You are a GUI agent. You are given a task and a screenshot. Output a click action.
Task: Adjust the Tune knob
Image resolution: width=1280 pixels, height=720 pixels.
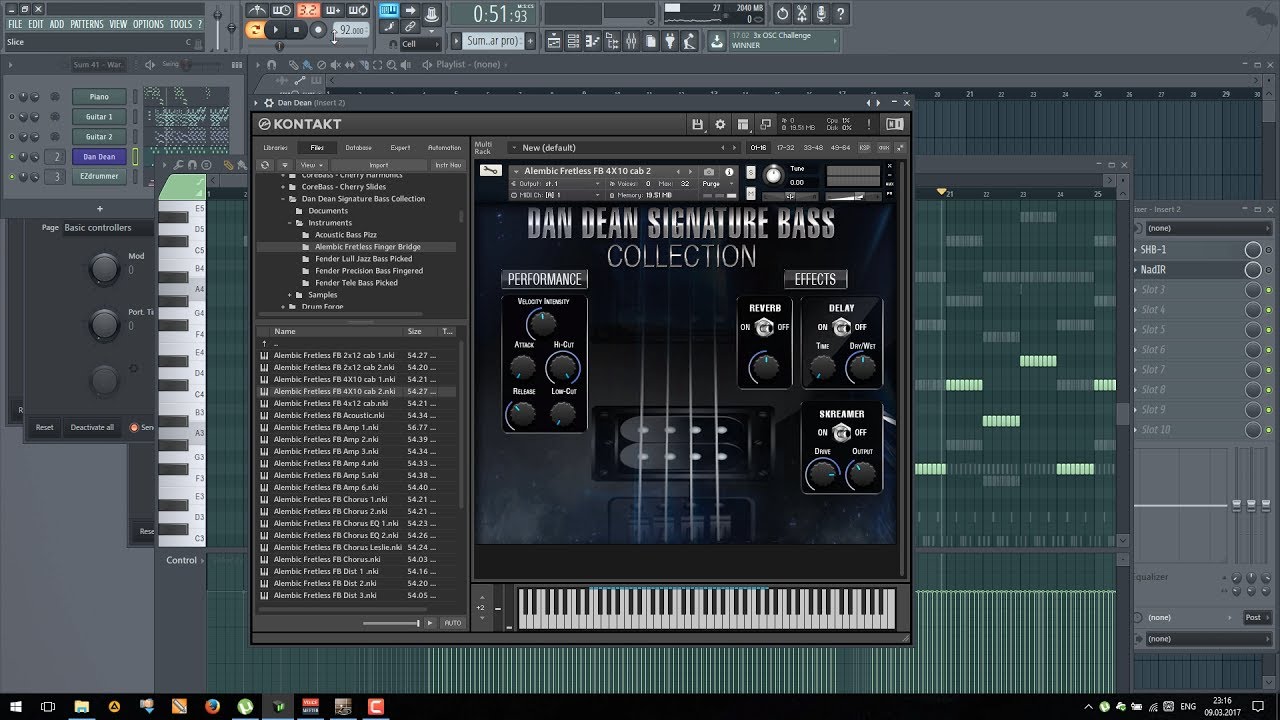click(x=774, y=176)
